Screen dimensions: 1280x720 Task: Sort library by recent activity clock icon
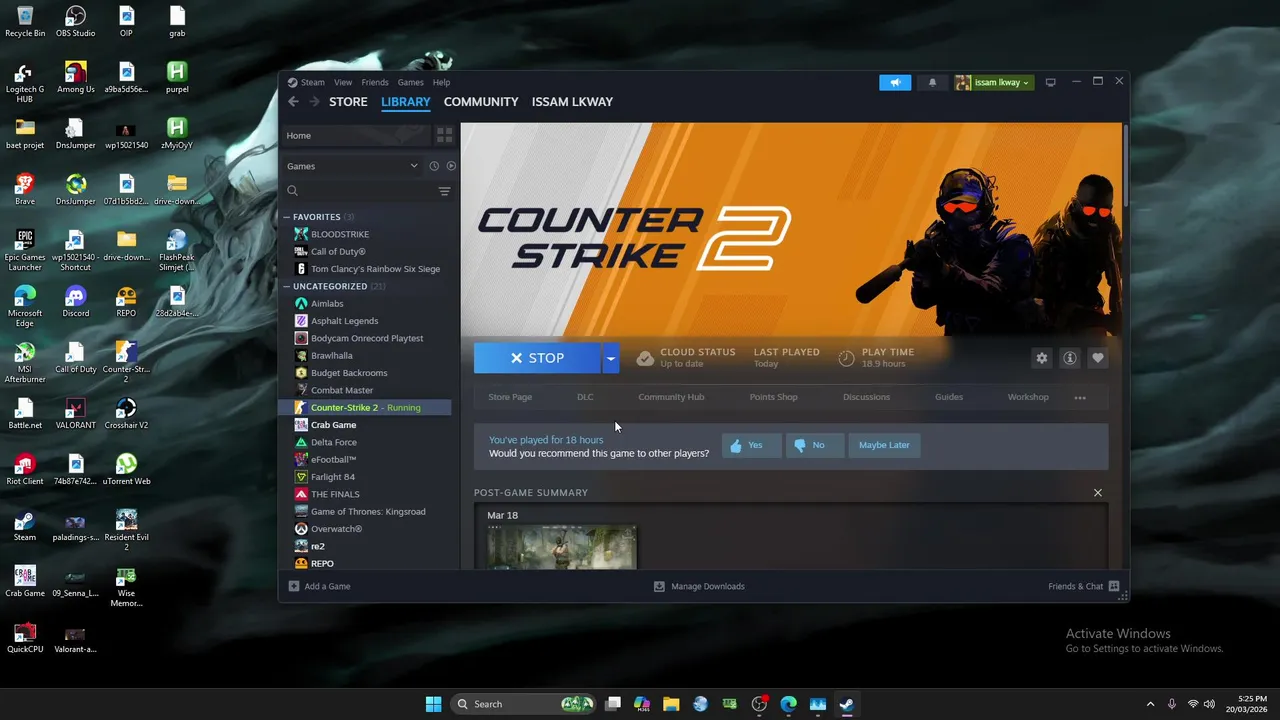pyautogui.click(x=434, y=166)
